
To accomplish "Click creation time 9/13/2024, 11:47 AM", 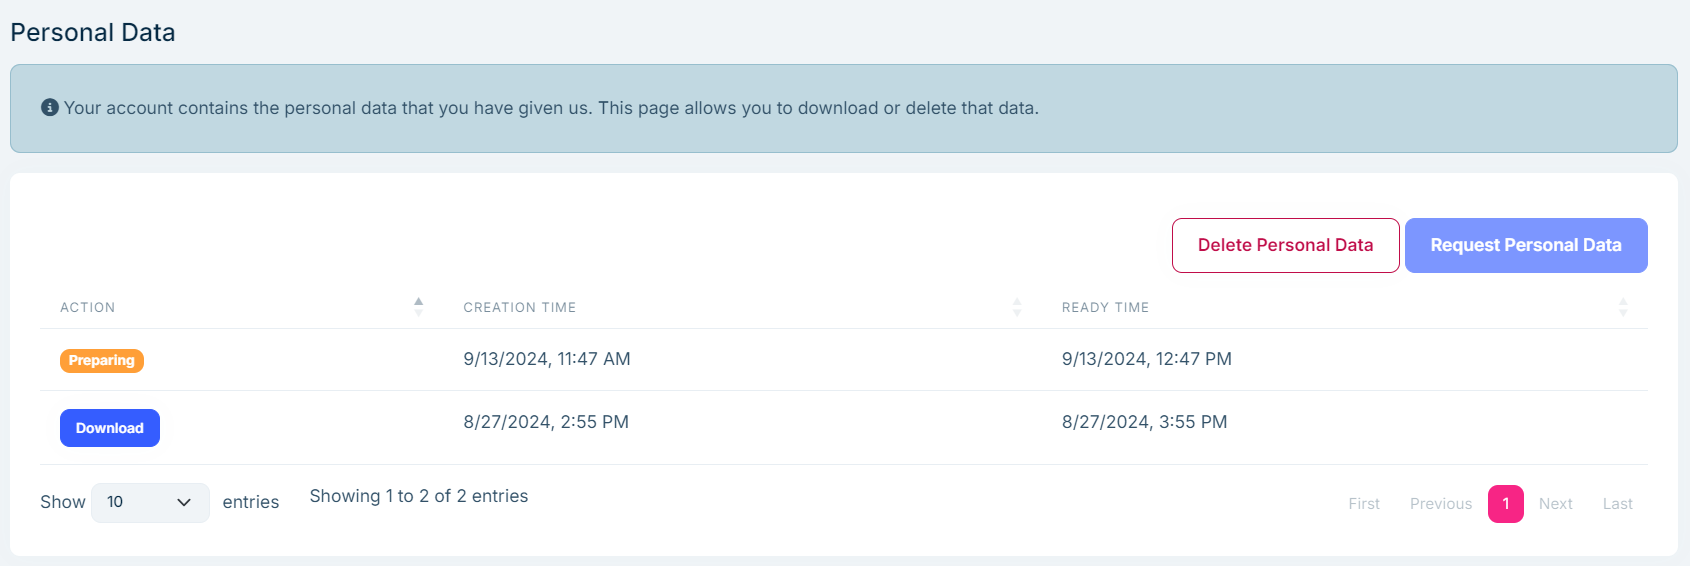I will (547, 359).
